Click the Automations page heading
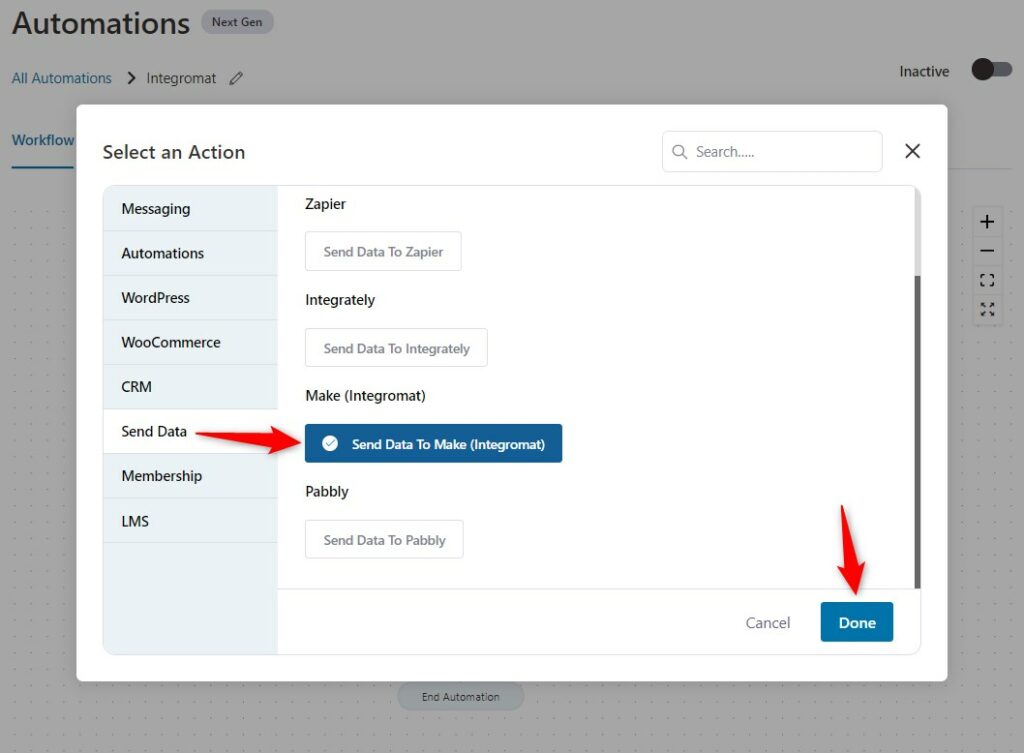The image size is (1024, 753). 101,24
